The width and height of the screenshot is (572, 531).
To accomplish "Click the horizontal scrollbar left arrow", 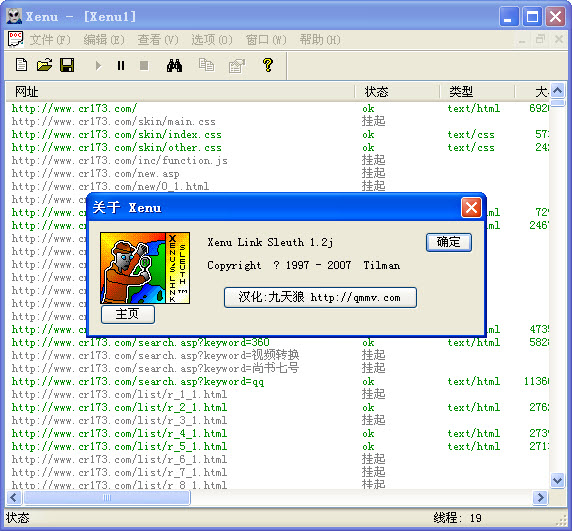I will [x=14, y=497].
